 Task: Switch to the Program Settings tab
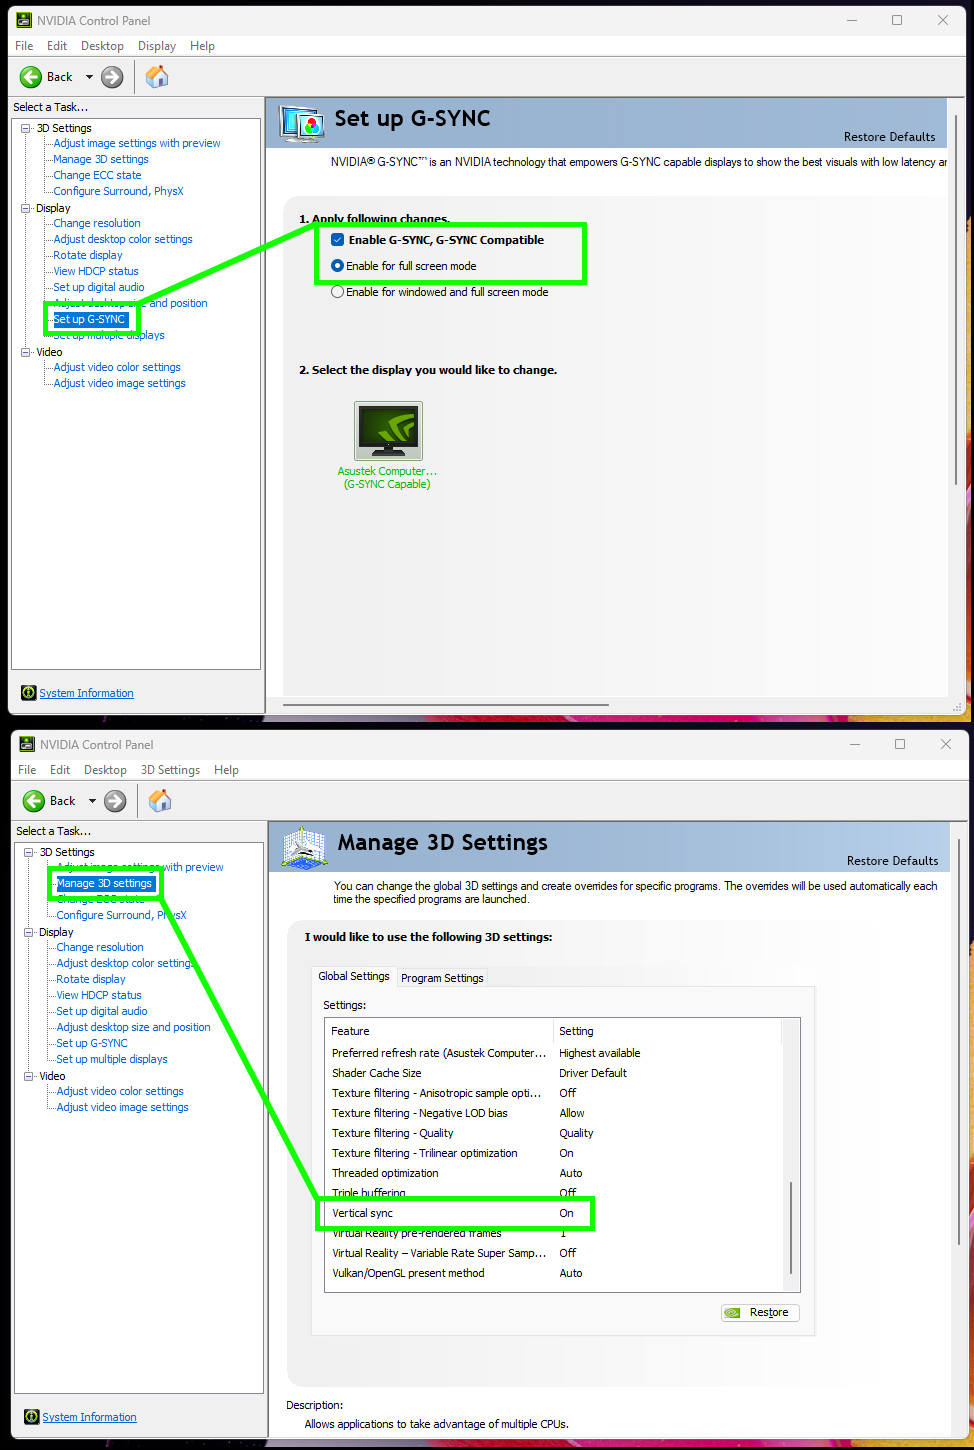[x=441, y=977]
